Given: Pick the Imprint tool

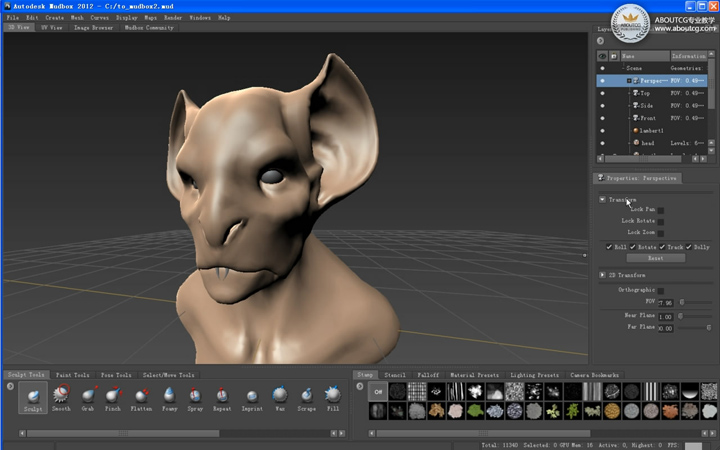Looking at the screenshot, I should pyautogui.click(x=252, y=398).
